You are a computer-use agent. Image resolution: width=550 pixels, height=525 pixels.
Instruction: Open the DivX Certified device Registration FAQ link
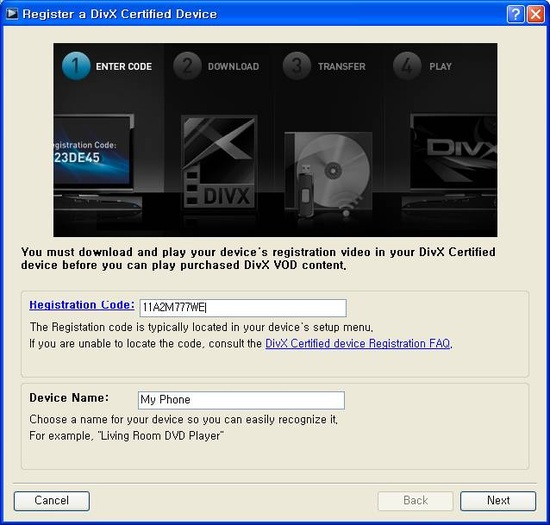(358, 343)
